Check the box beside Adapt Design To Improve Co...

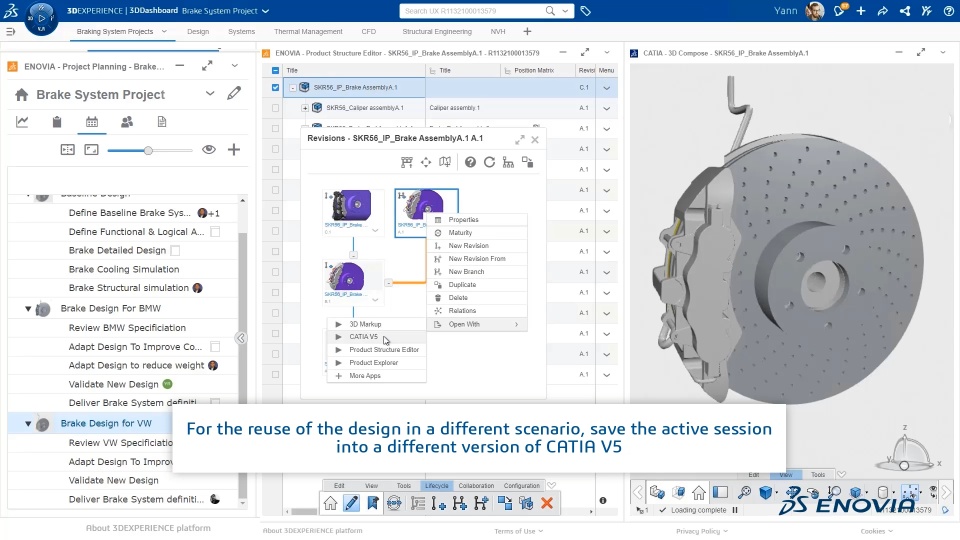tap(215, 347)
